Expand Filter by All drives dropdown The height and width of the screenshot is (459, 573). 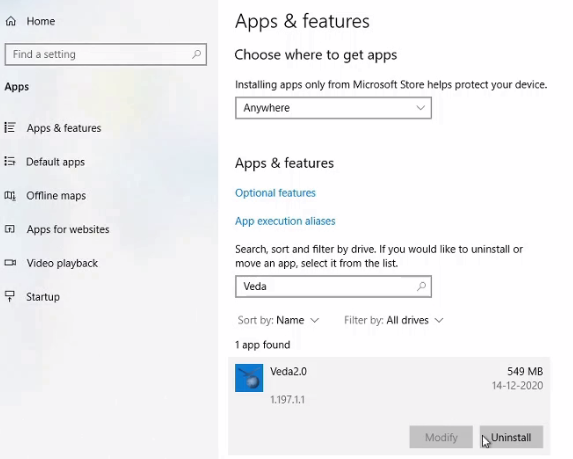pyautogui.click(x=394, y=320)
